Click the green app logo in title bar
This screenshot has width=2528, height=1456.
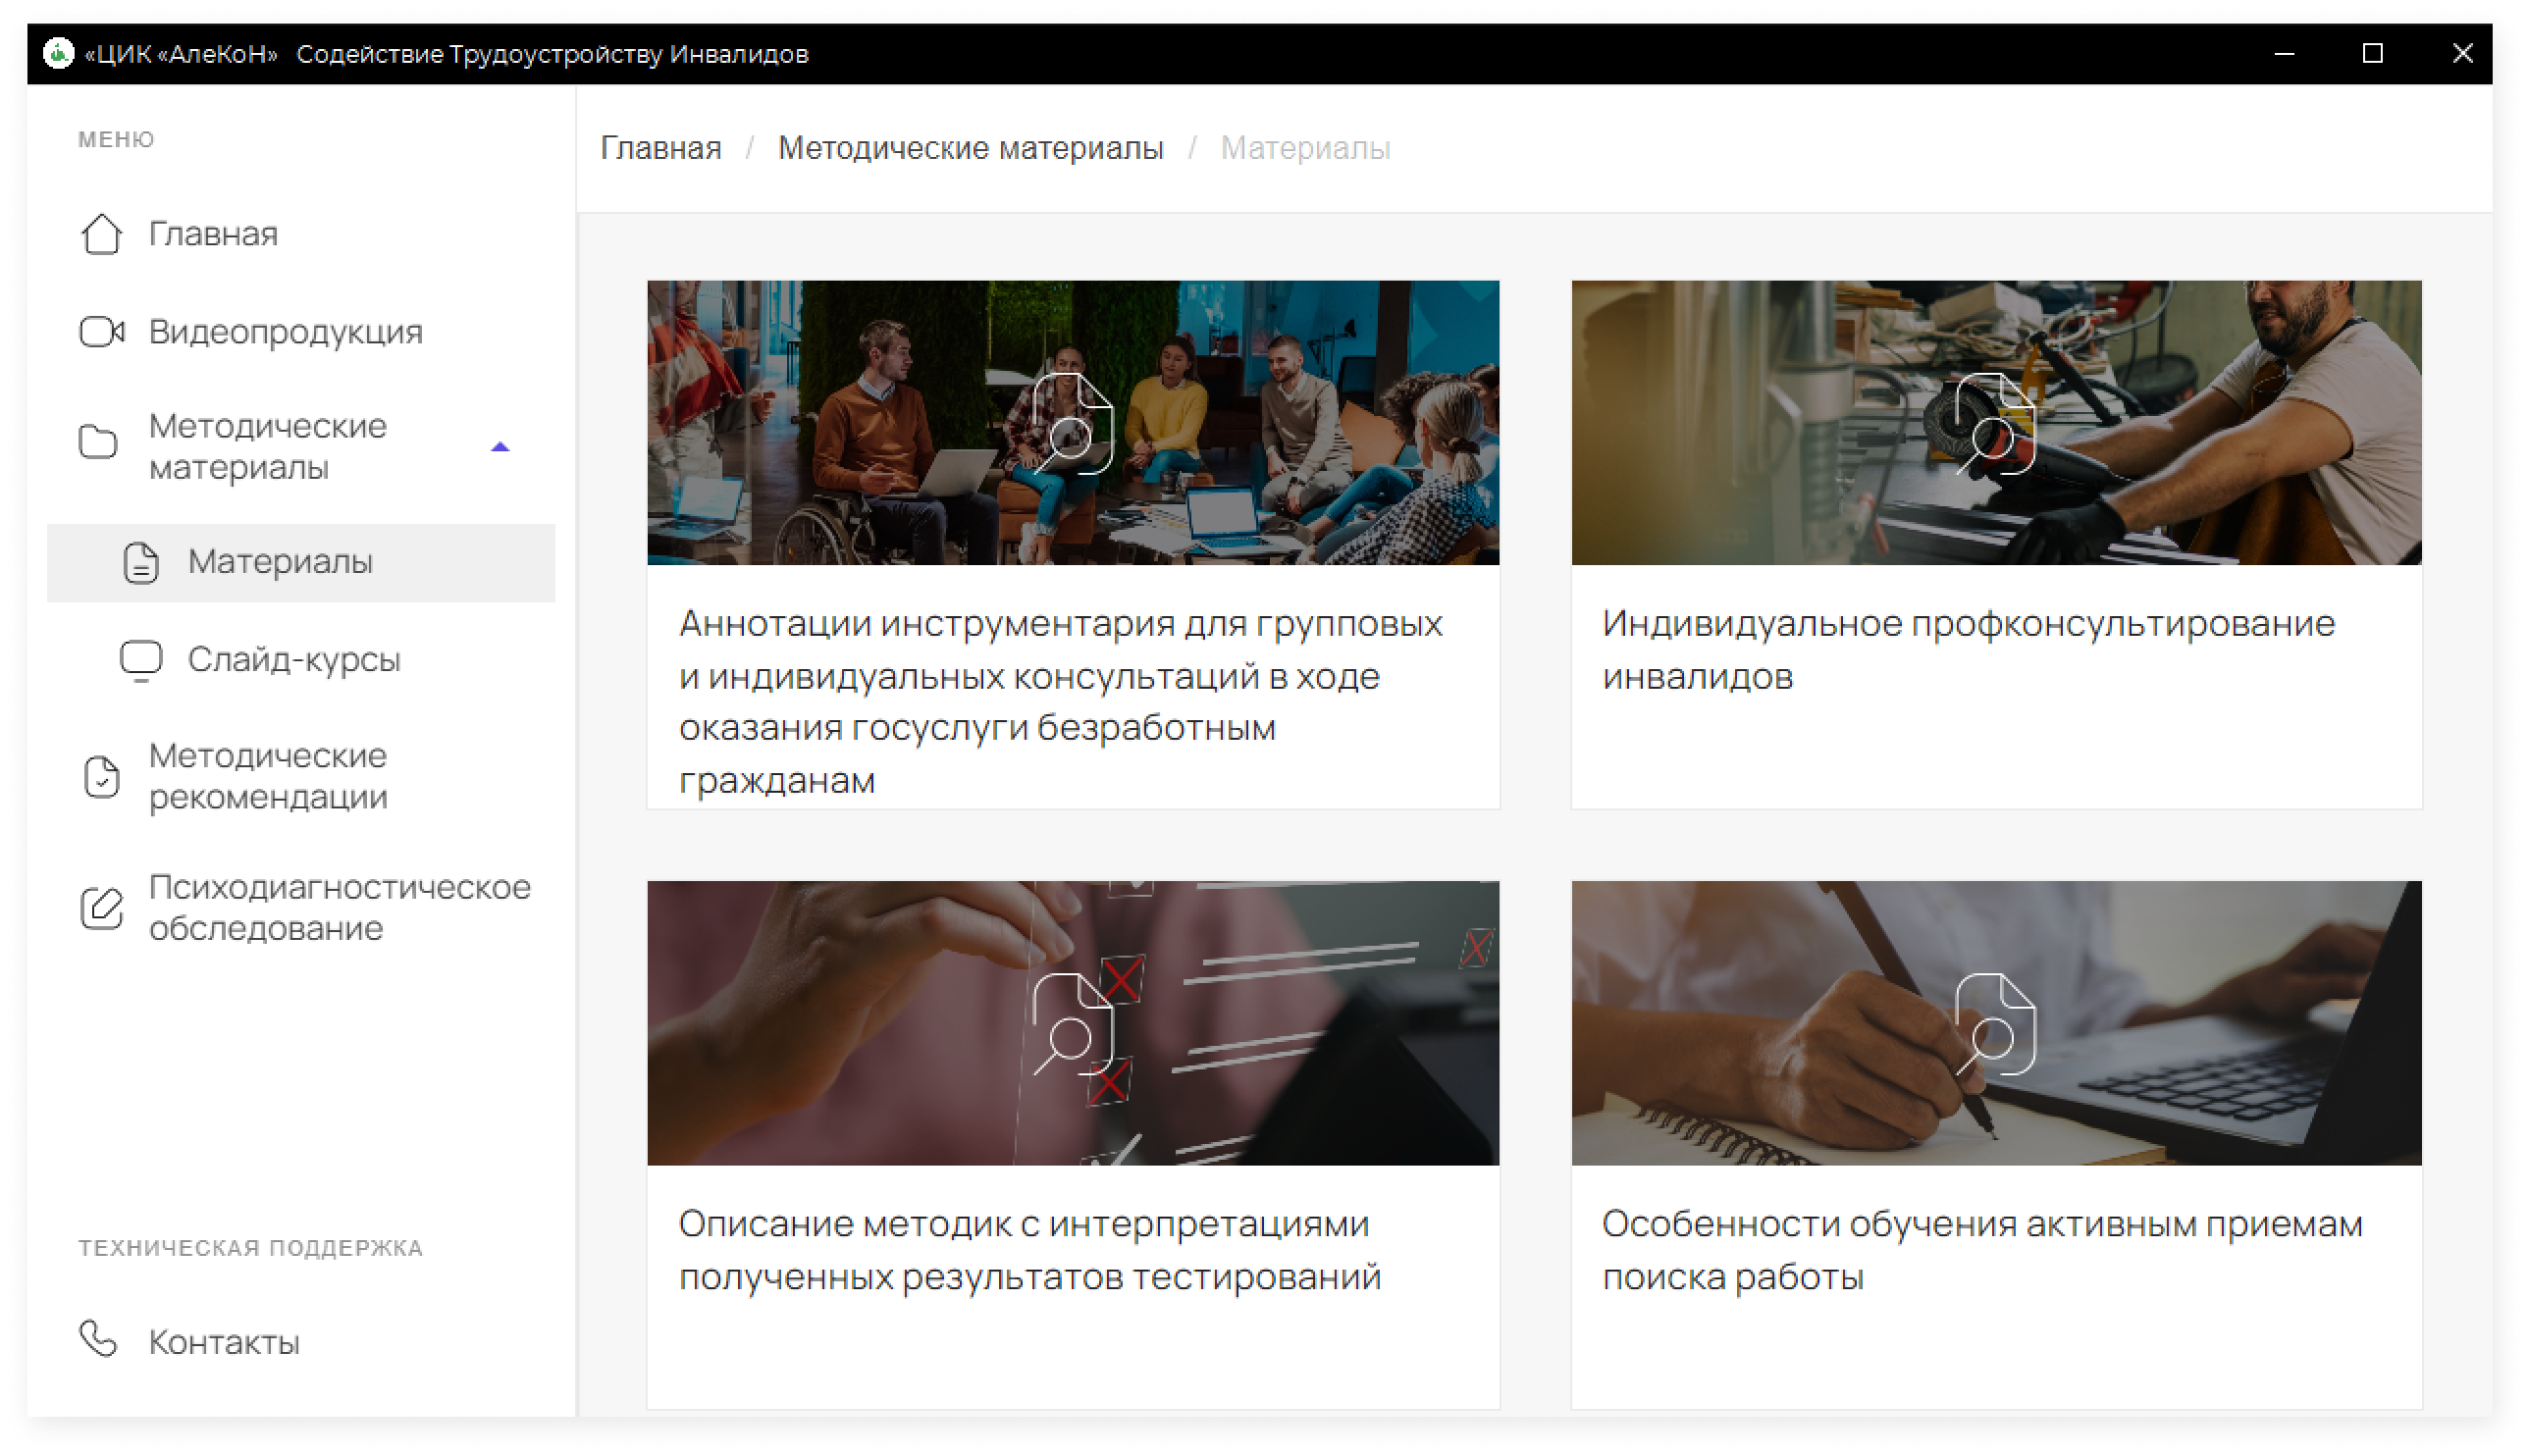point(58,53)
